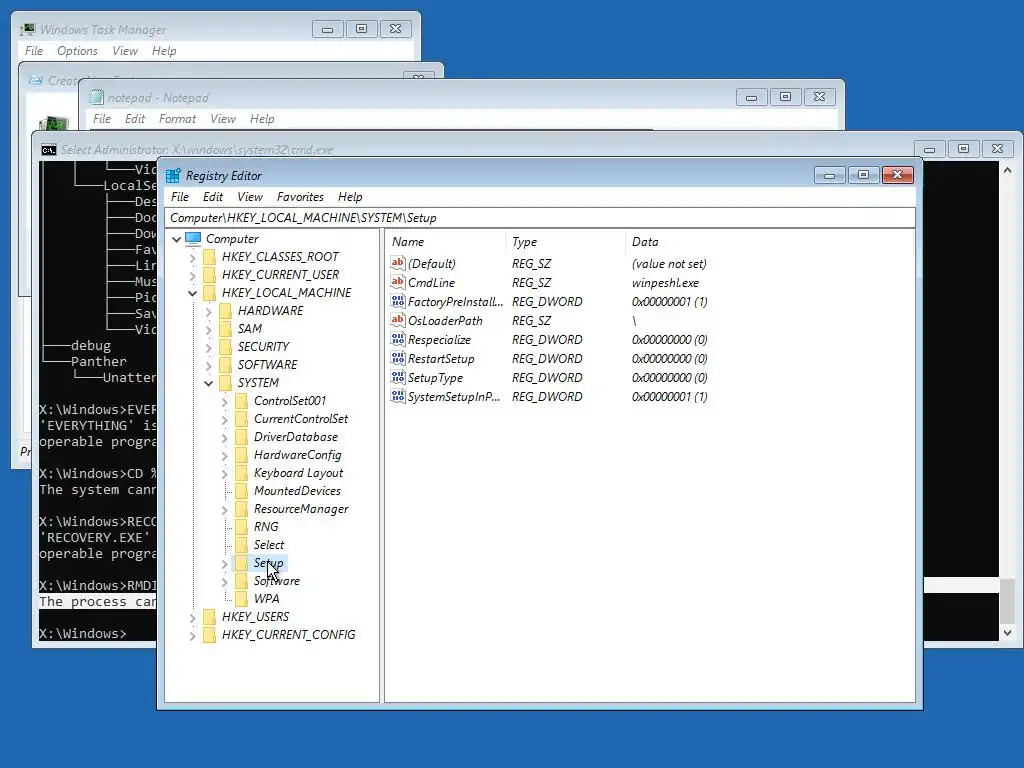Open Notepad's Edit menu

(135, 119)
